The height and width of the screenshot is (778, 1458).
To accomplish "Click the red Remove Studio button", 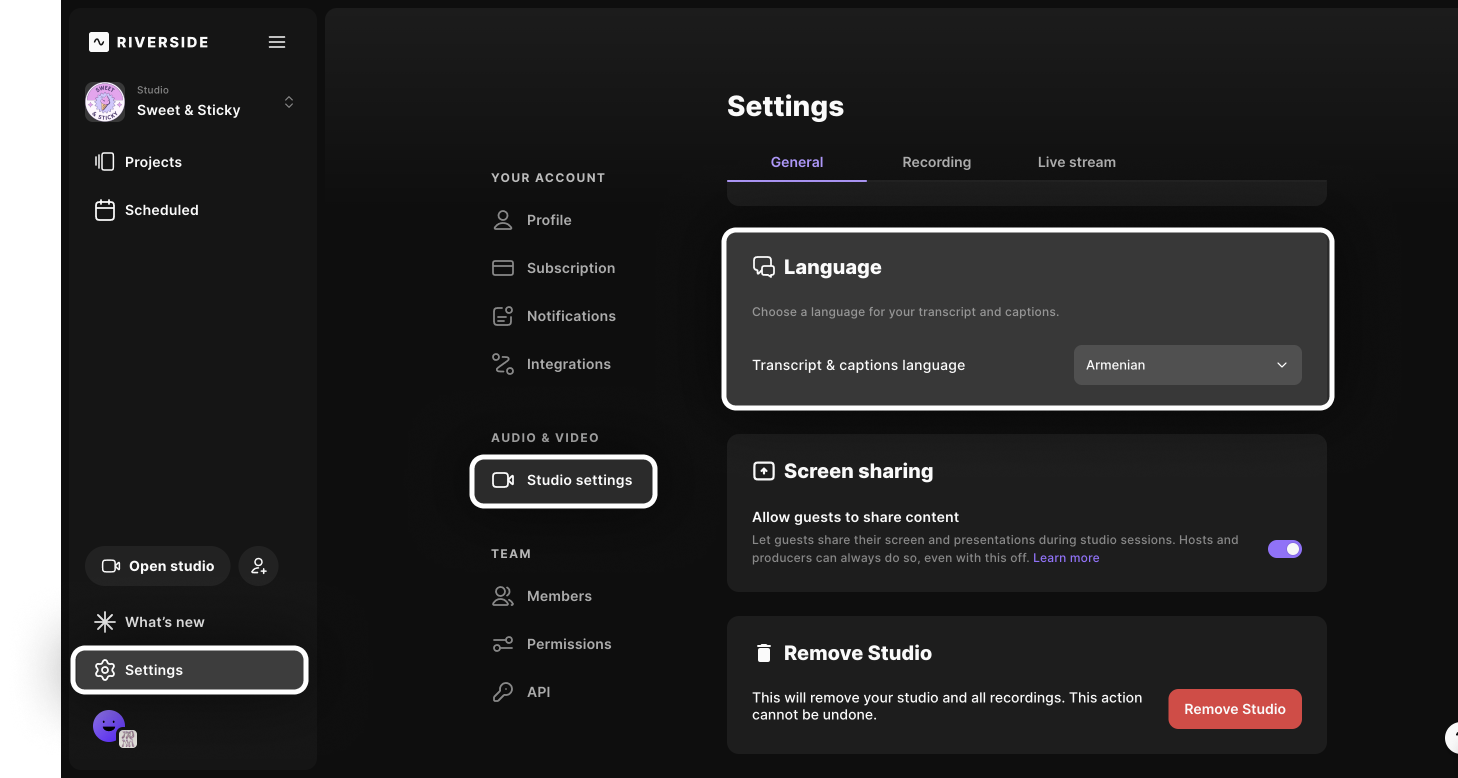I will pos(1234,709).
